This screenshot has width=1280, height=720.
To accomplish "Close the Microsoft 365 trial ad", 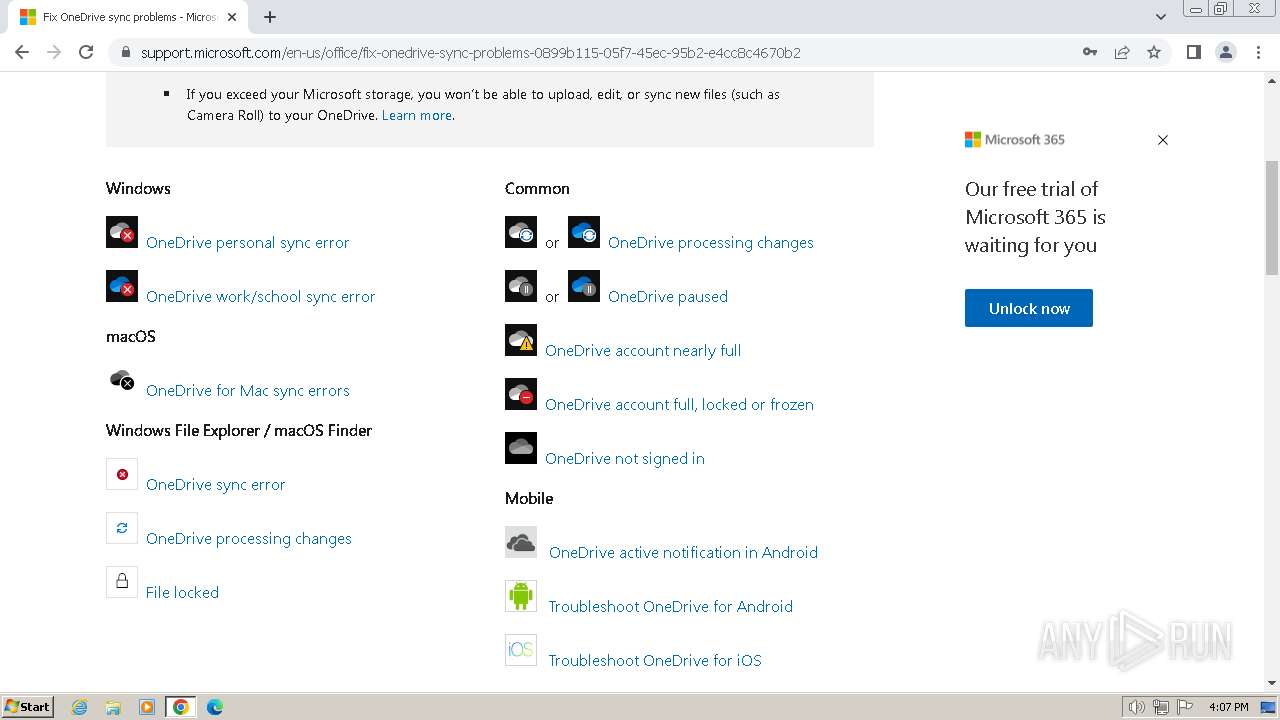I will tap(1162, 140).
